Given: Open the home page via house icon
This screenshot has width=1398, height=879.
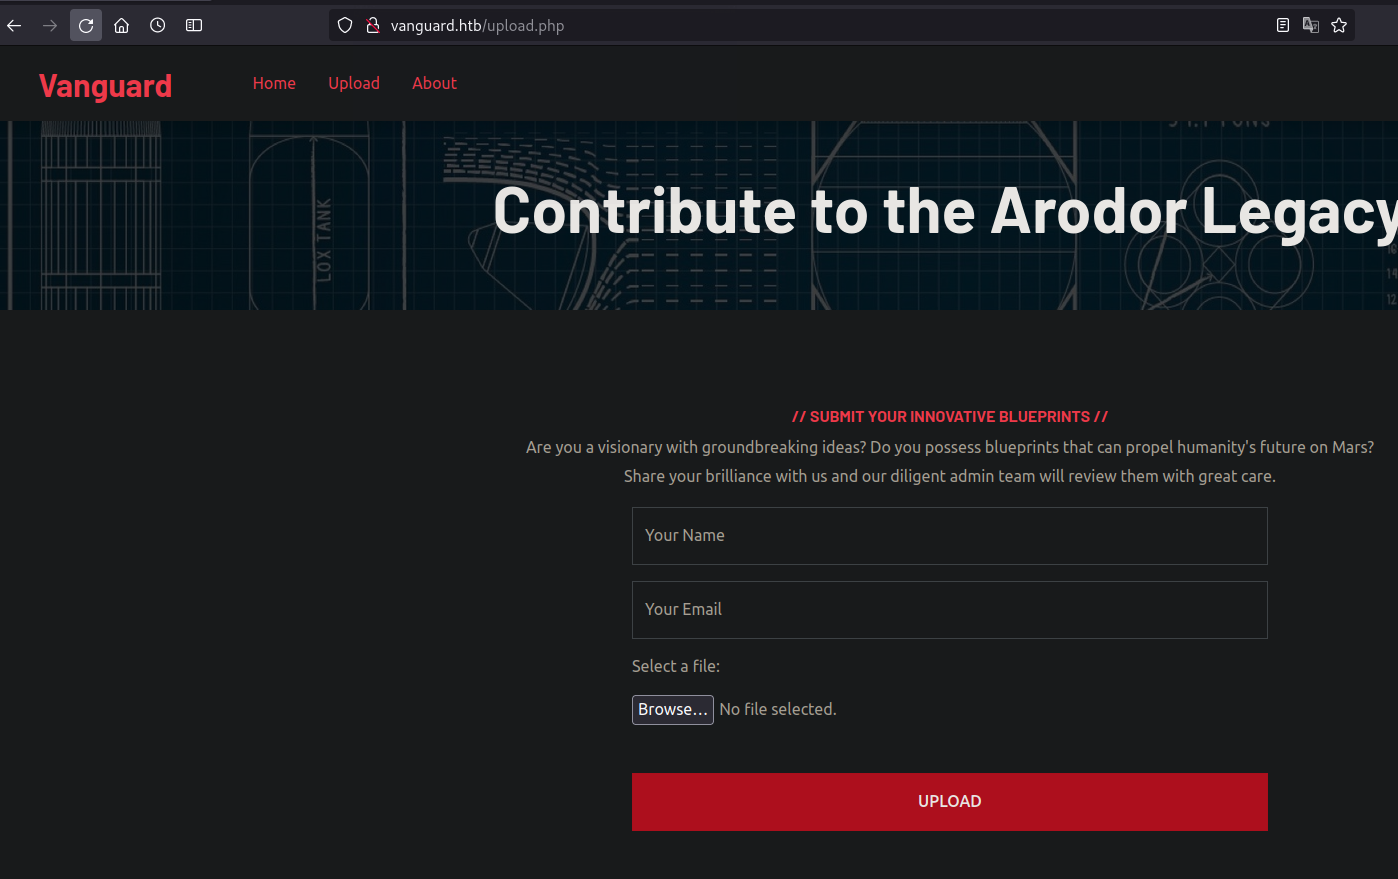Looking at the screenshot, I should (x=122, y=26).
